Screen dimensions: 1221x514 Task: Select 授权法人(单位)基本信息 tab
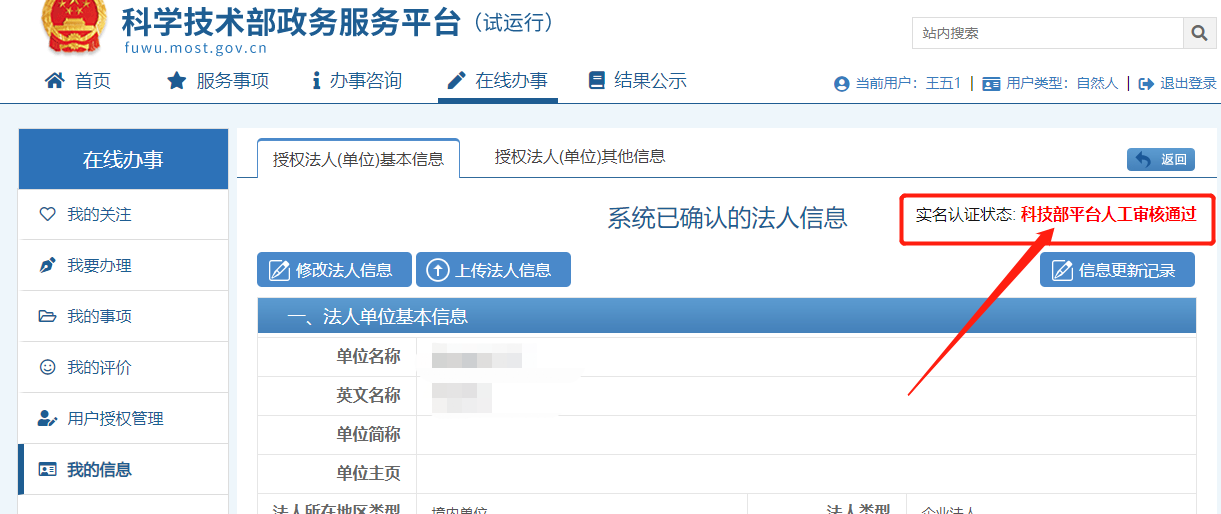(358, 159)
